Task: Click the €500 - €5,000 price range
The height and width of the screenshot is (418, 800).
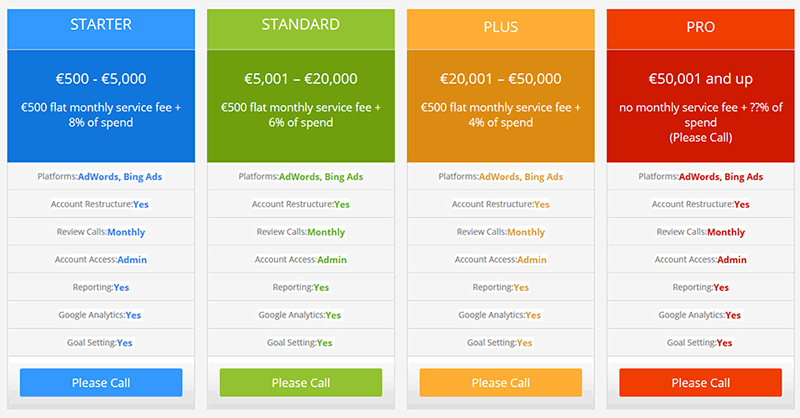Action: tap(101, 79)
